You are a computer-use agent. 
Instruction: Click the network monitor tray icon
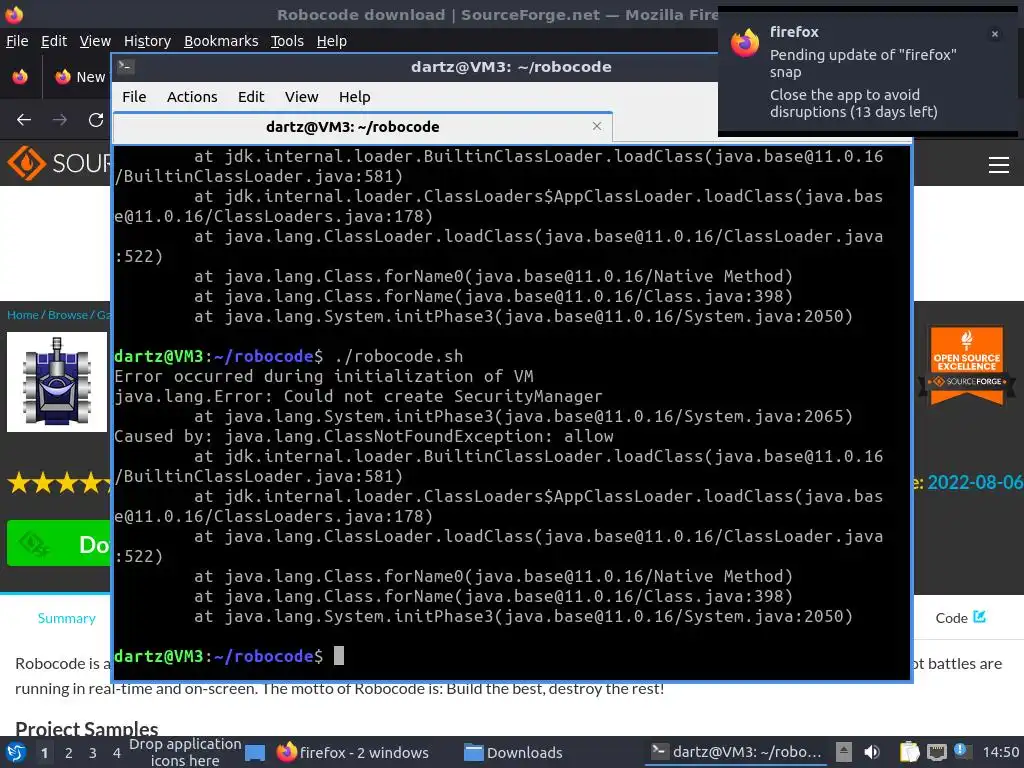936,752
